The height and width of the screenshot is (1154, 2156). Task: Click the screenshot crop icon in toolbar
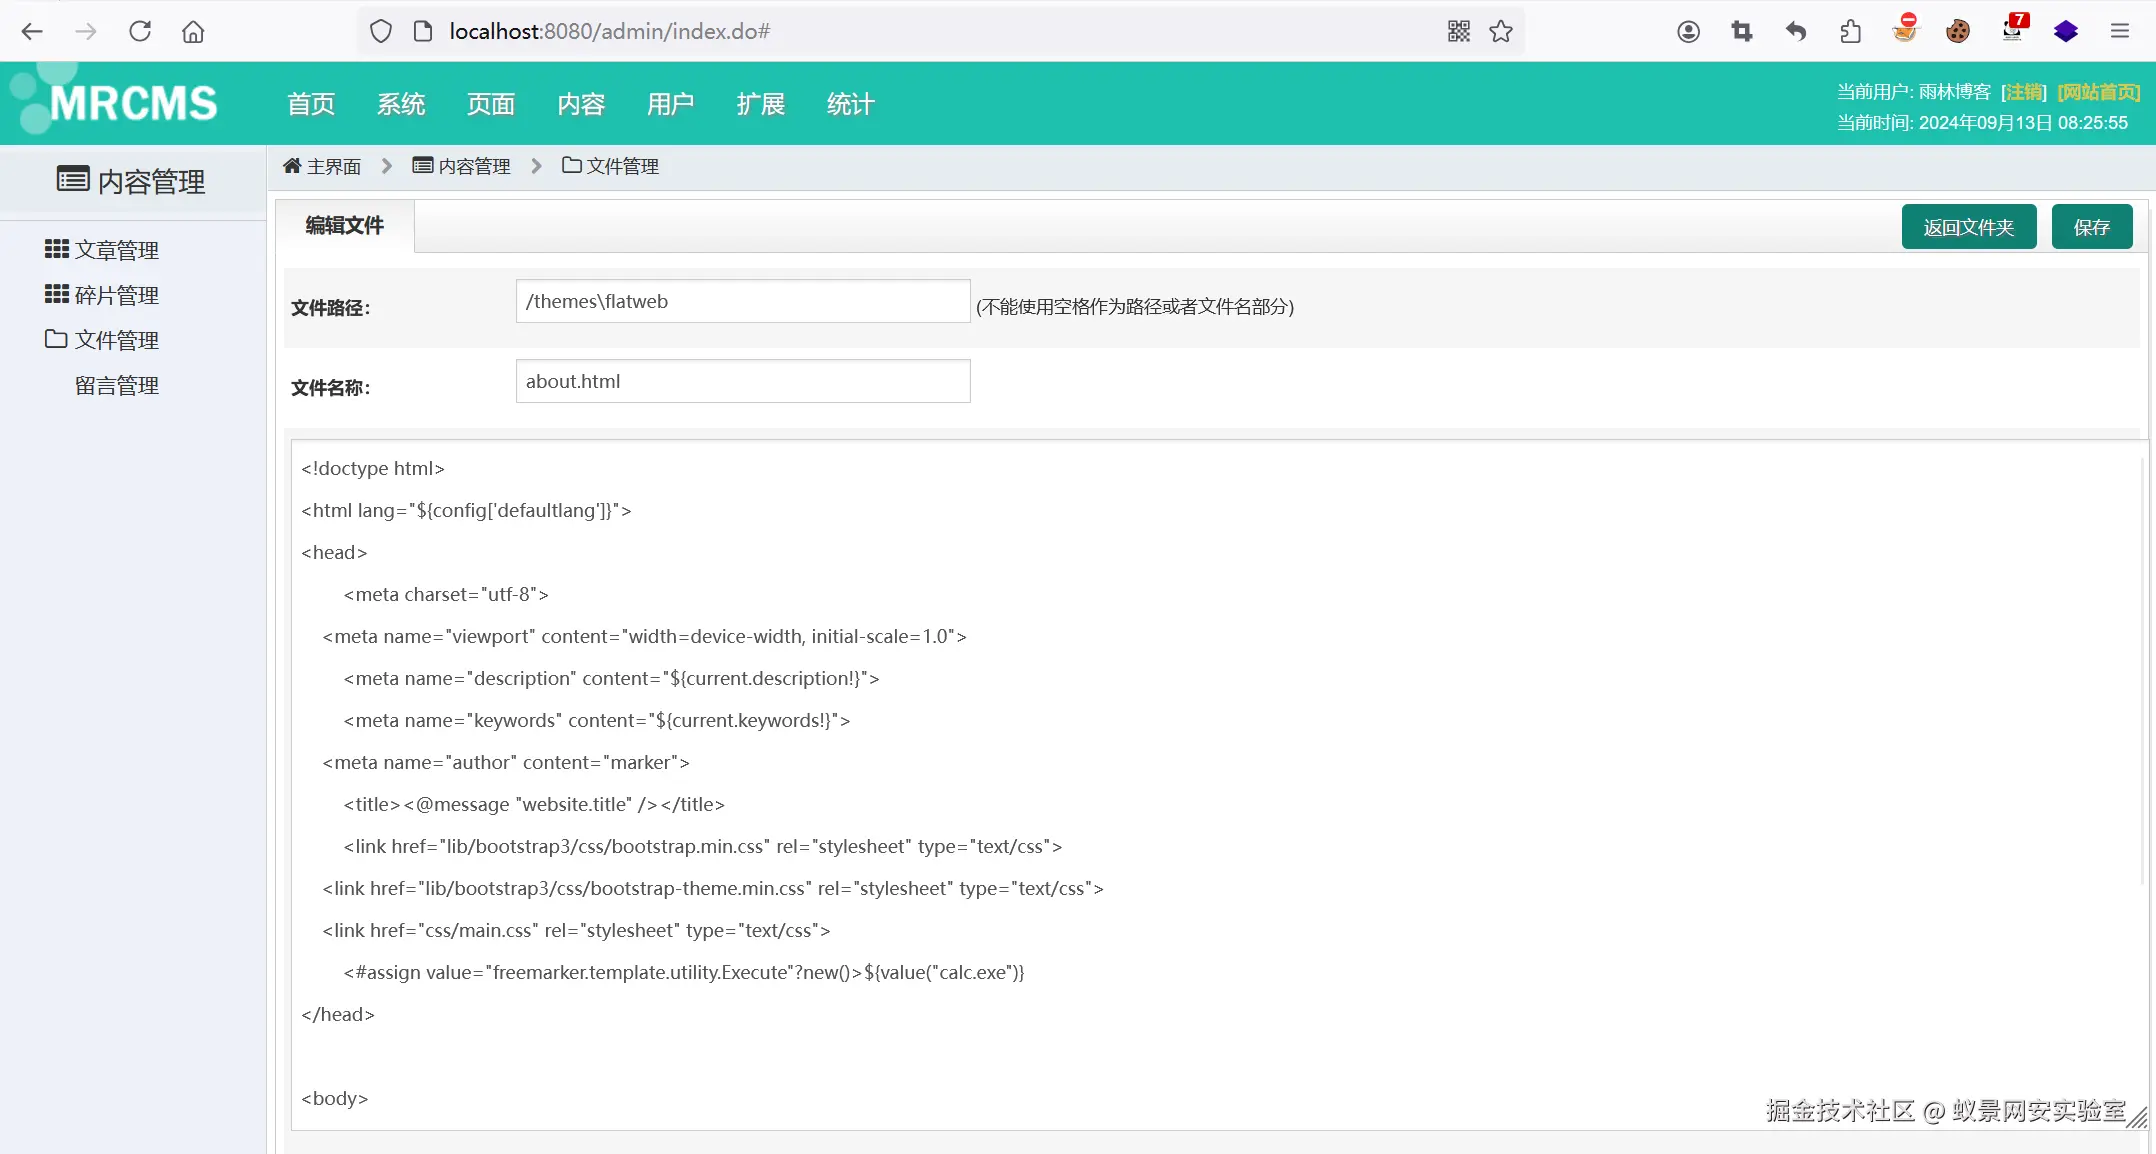click(1742, 31)
